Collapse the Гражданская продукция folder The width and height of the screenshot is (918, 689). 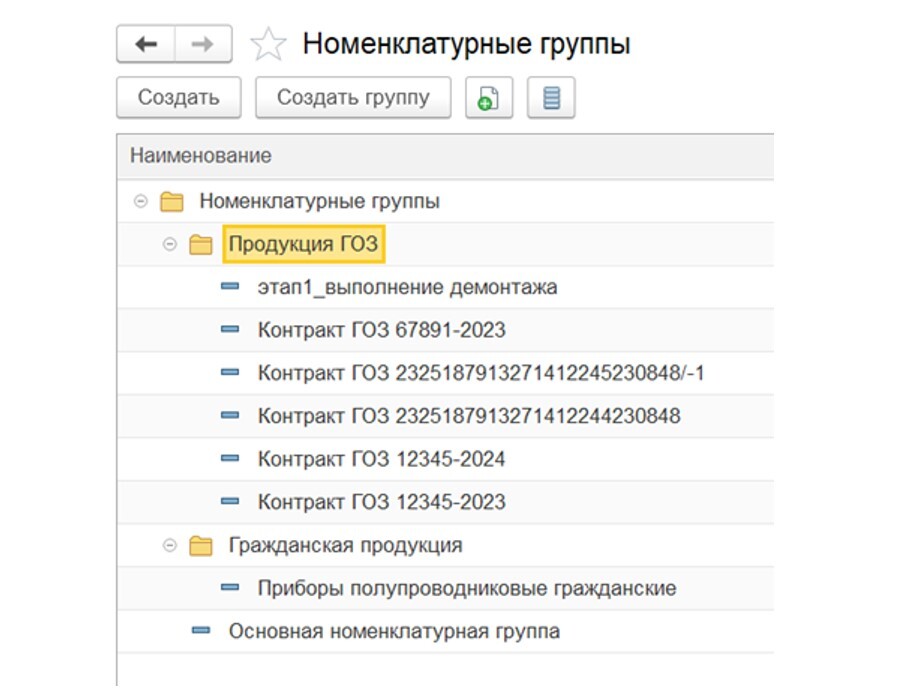point(169,546)
